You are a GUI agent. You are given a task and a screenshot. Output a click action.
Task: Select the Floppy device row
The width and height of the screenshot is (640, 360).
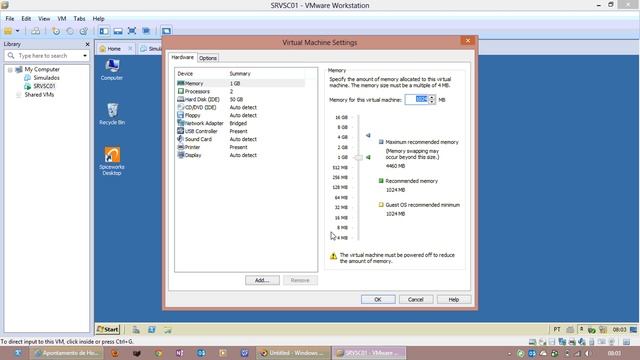click(x=241, y=115)
